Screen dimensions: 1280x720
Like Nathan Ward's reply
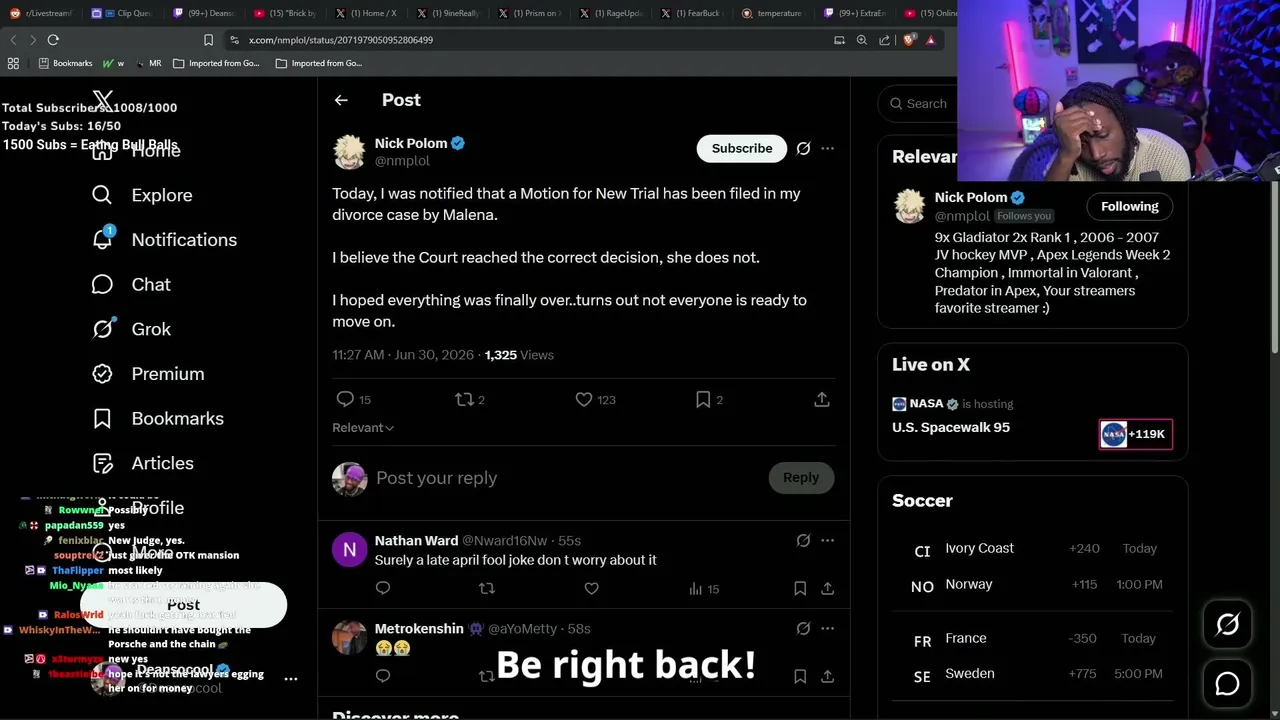tap(591, 589)
